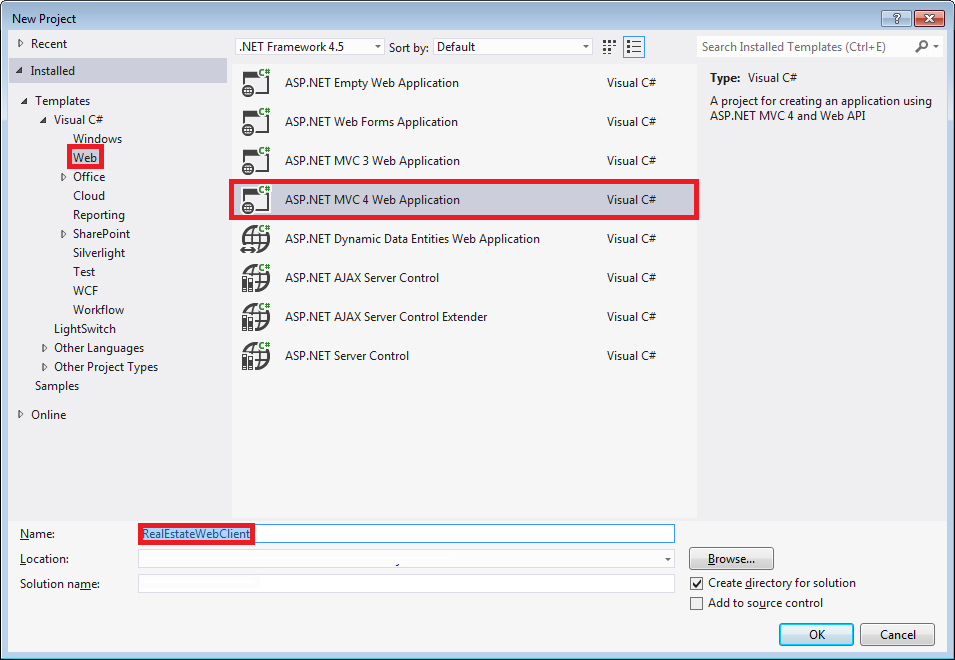Viewport: 955px width, 660px height.
Task: Open the .NET Framework 4.5 dropdown
Action: click(310, 47)
